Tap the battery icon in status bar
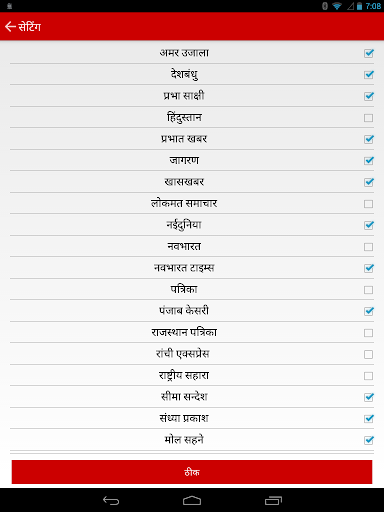The image size is (384, 512). (x=359, y=6)
